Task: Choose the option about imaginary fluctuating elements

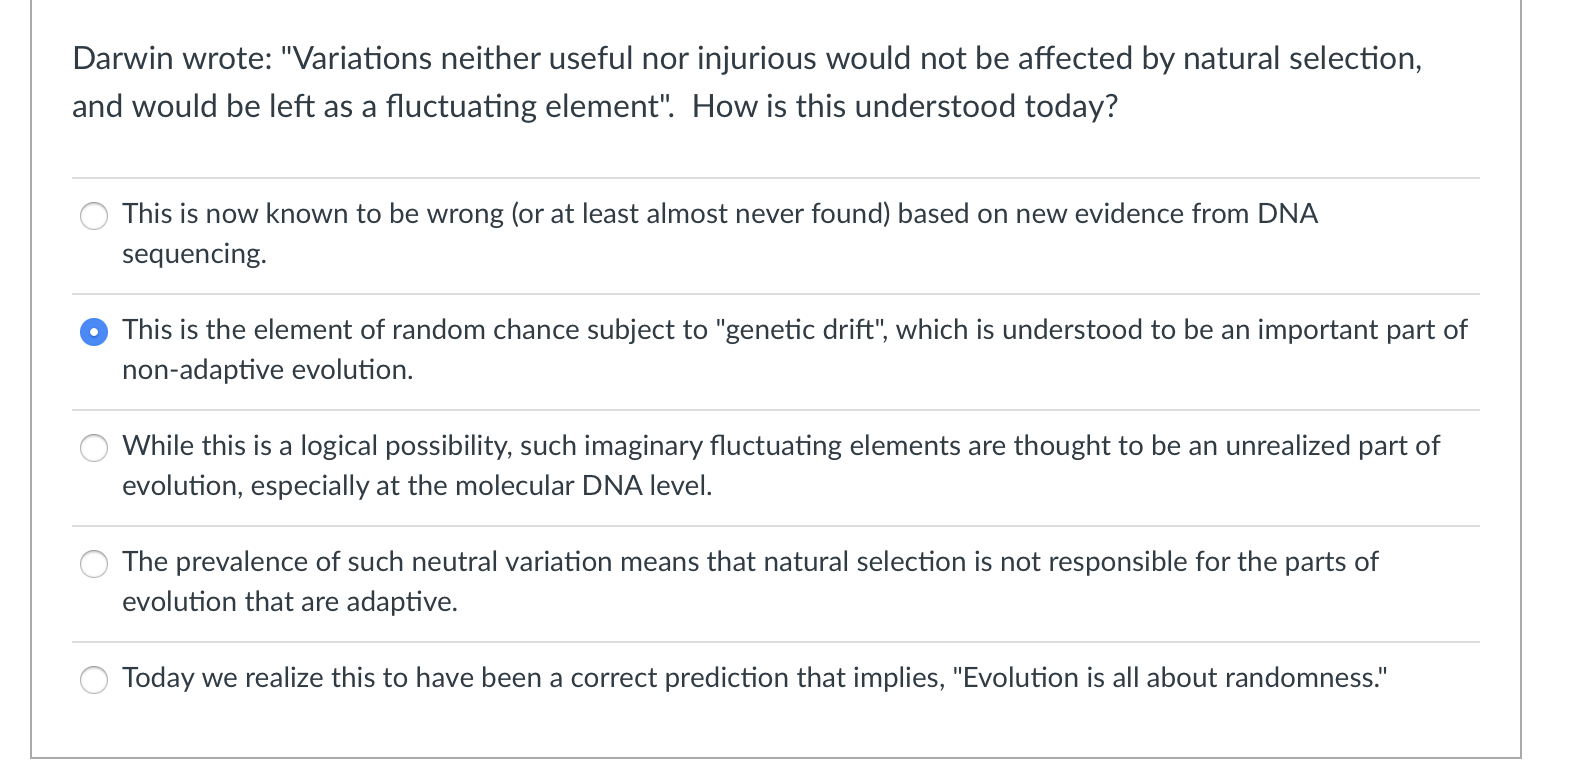Action: tap(94, 448)
